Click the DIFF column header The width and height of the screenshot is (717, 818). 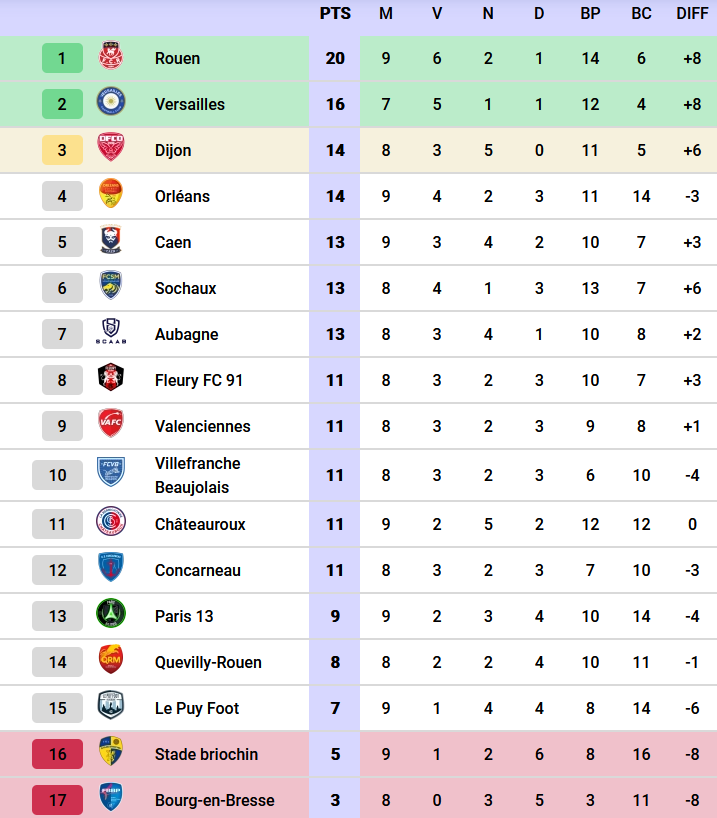(692, 14)
